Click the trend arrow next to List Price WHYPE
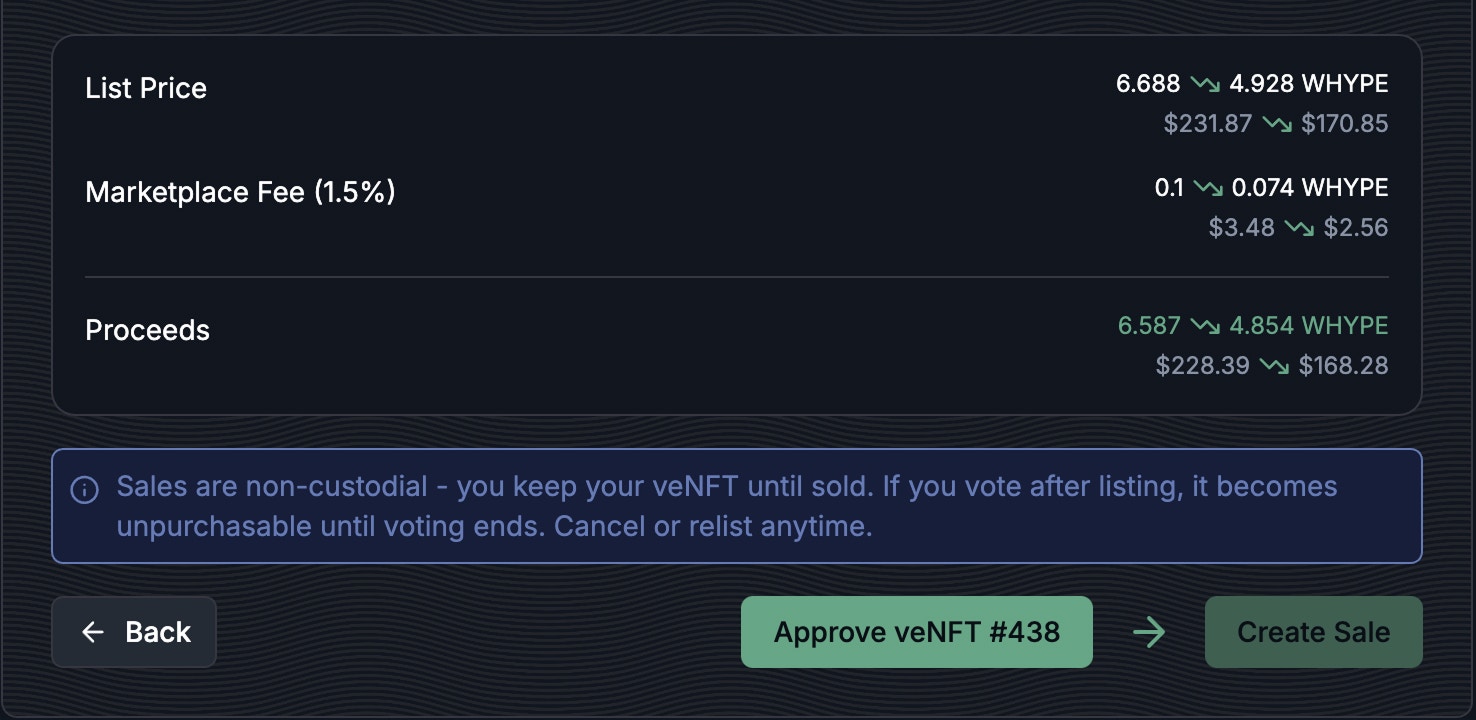This screenshot has width=1476, height=720. (x=1207, y=84)
